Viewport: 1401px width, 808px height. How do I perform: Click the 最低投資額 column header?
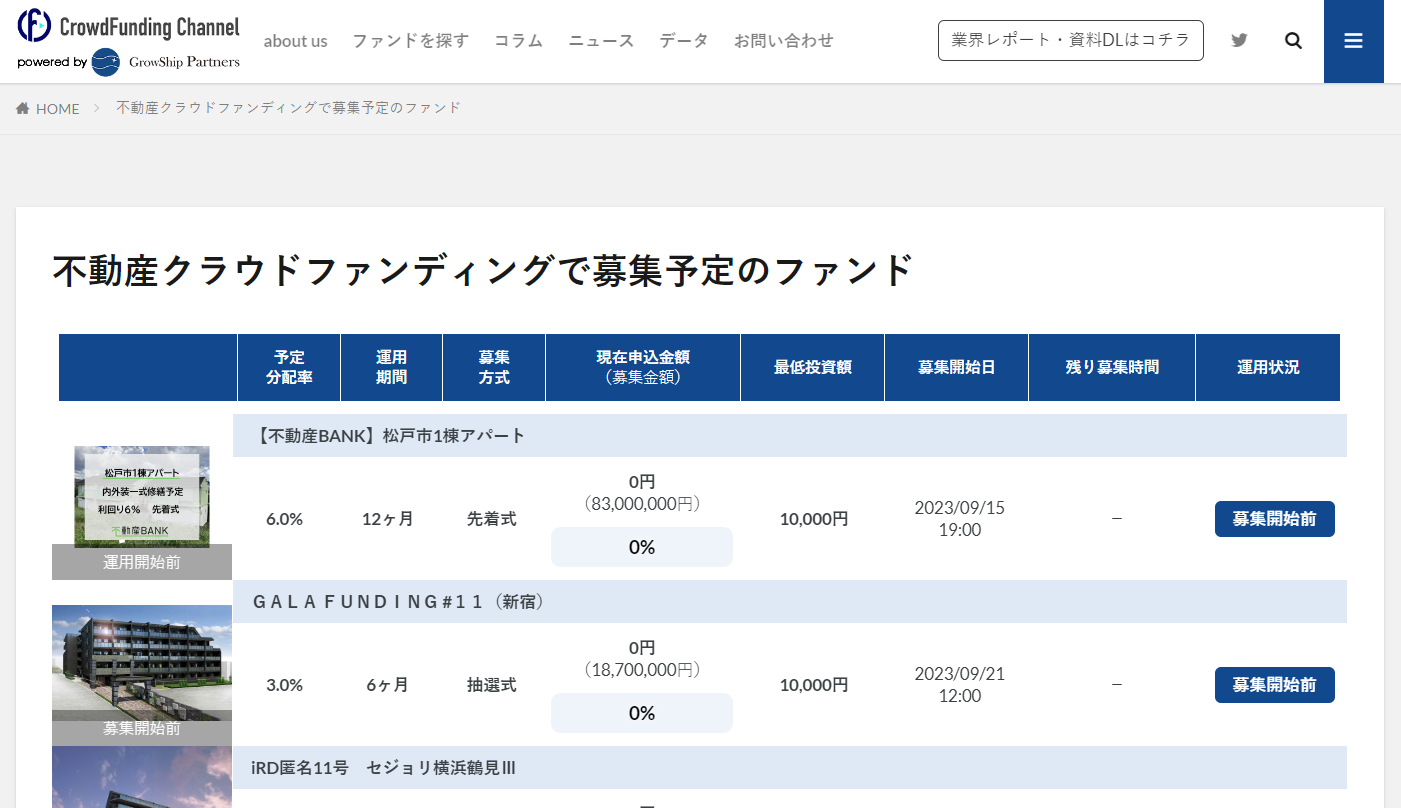tap(813, 367)
